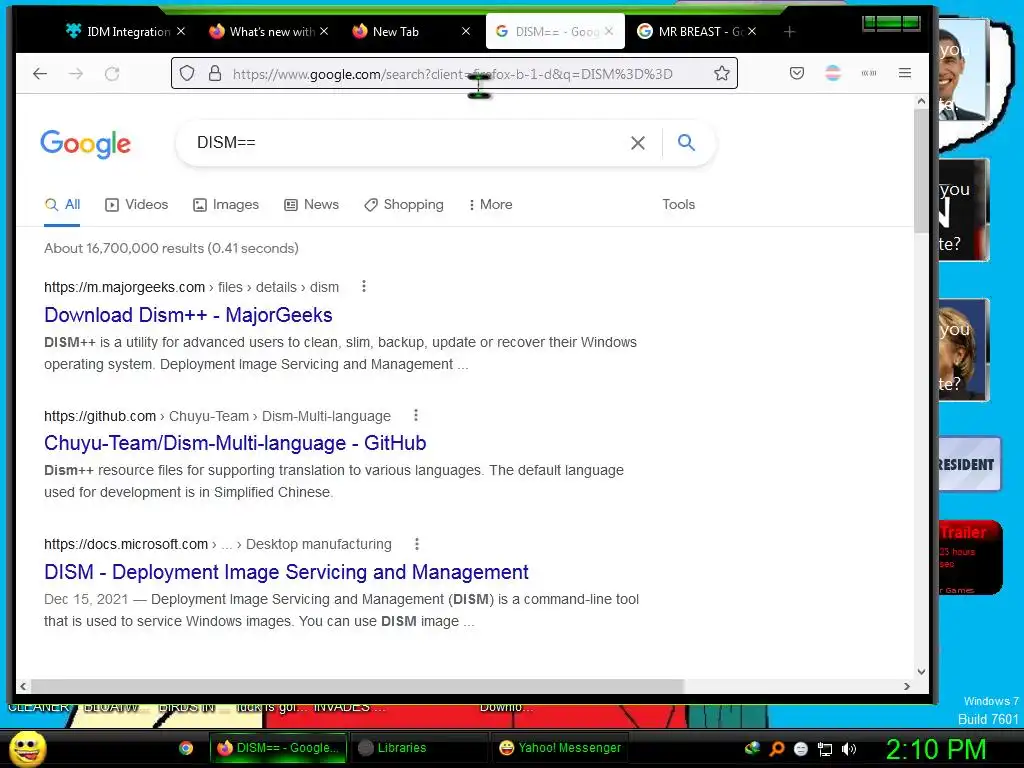
Task: Open the striped account avatar icon
Action: (x=833, y=73)
